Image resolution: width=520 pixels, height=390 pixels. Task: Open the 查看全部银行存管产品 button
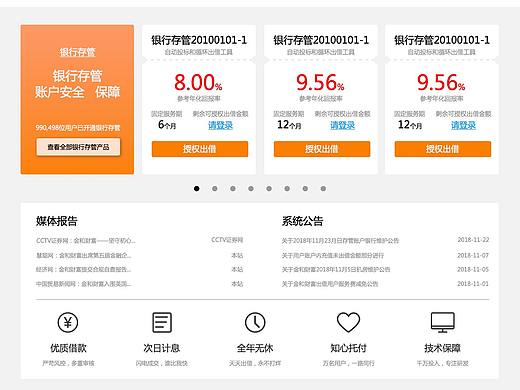[x=78, y=147]
